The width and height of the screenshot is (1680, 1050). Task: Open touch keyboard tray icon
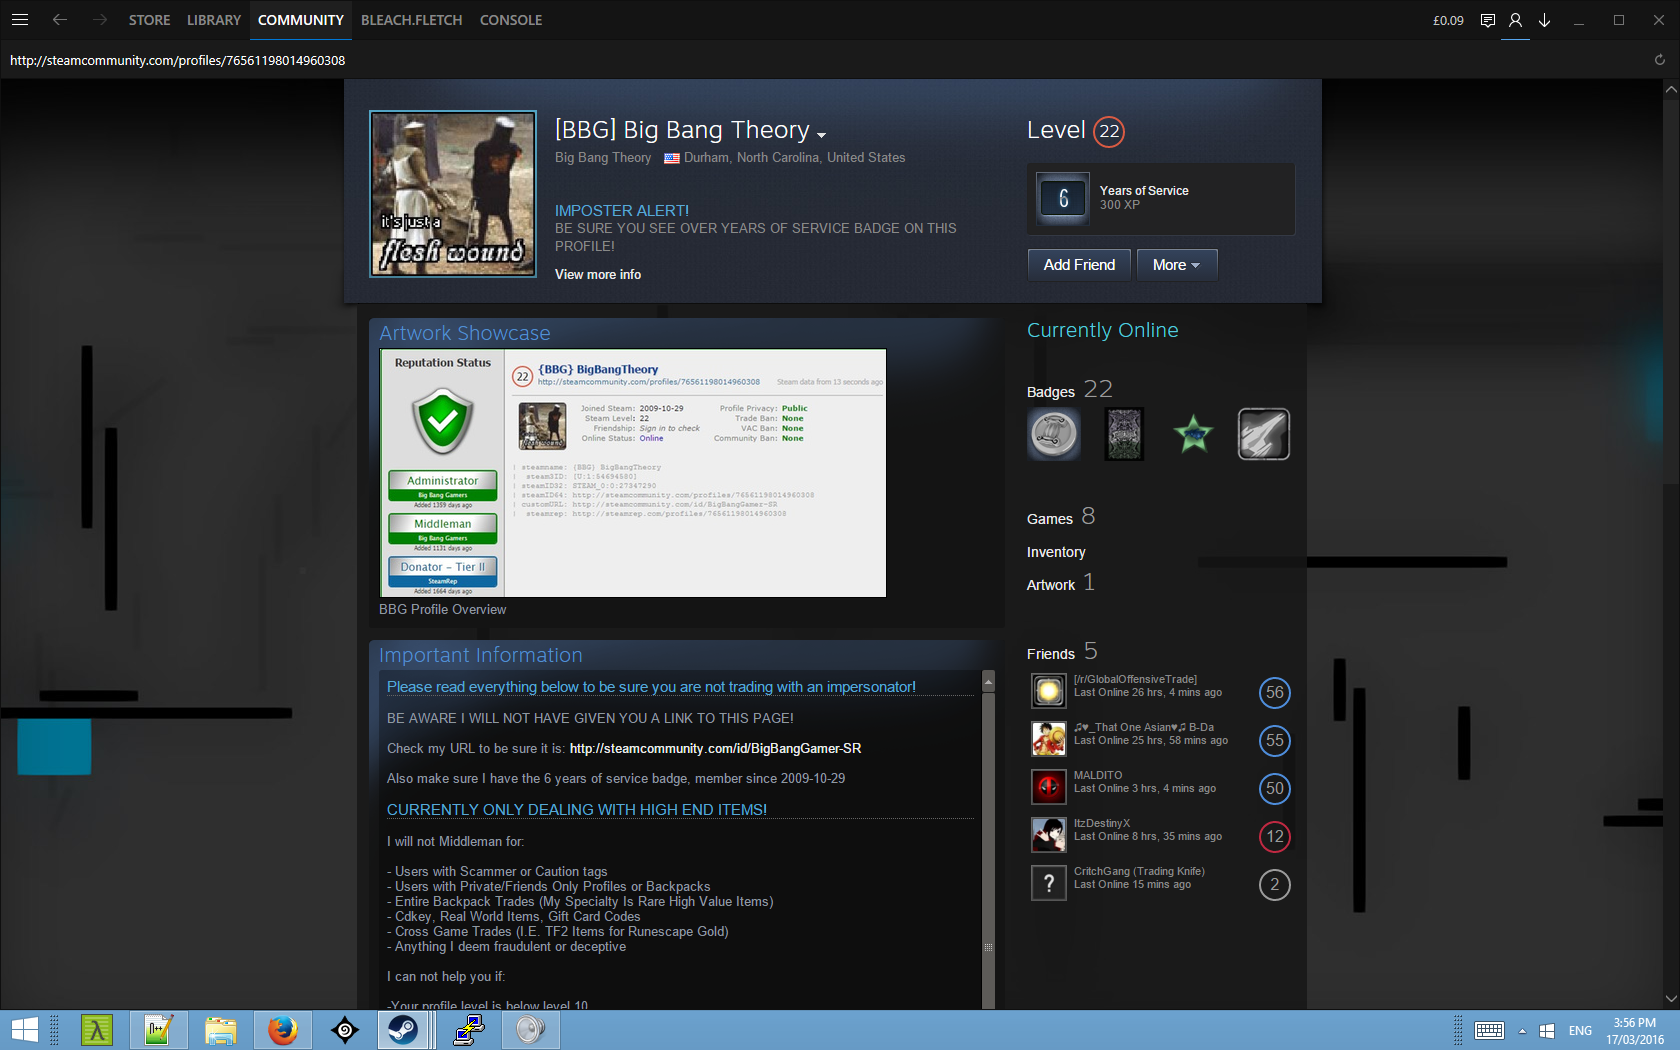pos(1489,1030)
